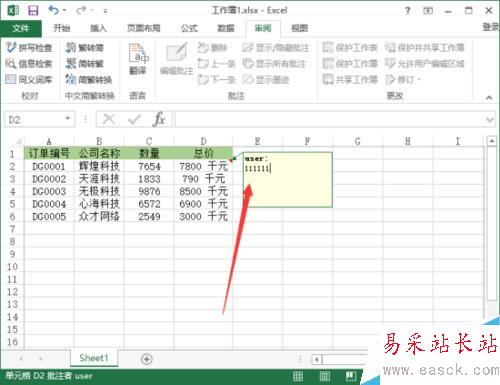Open 简繁转换 conversion dialog
This screenshot has height=385, width=500.
pyautogui.click(x=89, y=79)
